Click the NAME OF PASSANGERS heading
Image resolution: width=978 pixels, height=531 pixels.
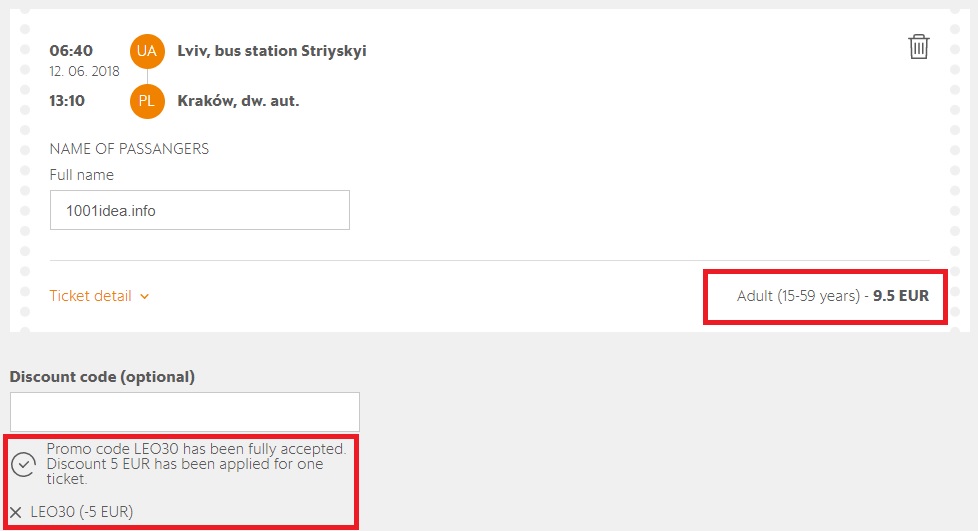point(129,149)
